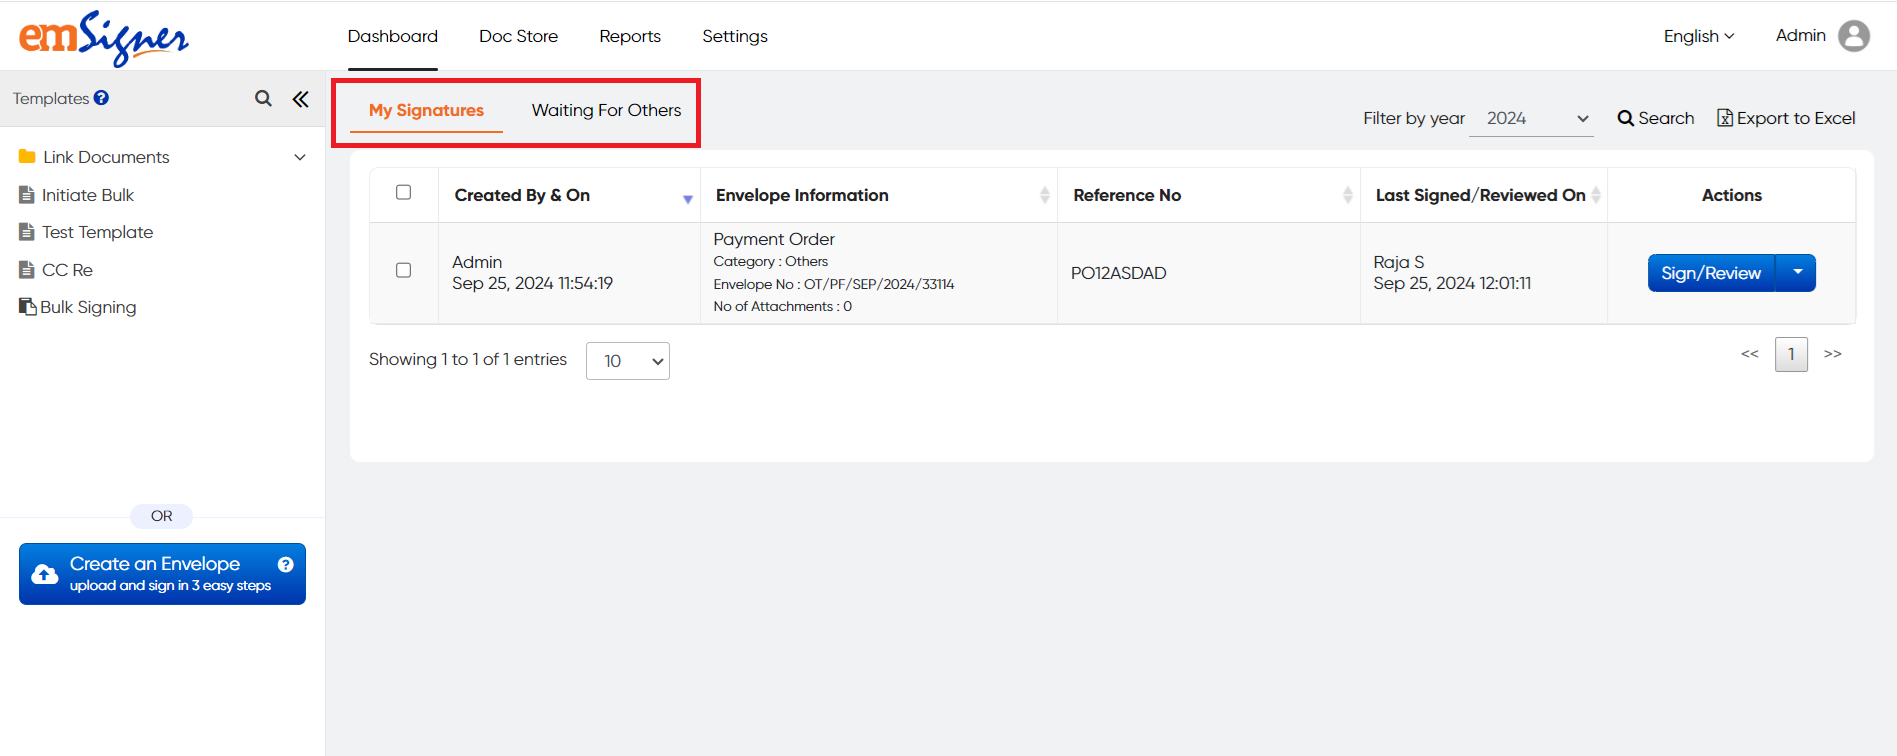Screen dimensions: 1897x756
Task: Open the Bulk Signing template
Action: [x=88, y=307]
